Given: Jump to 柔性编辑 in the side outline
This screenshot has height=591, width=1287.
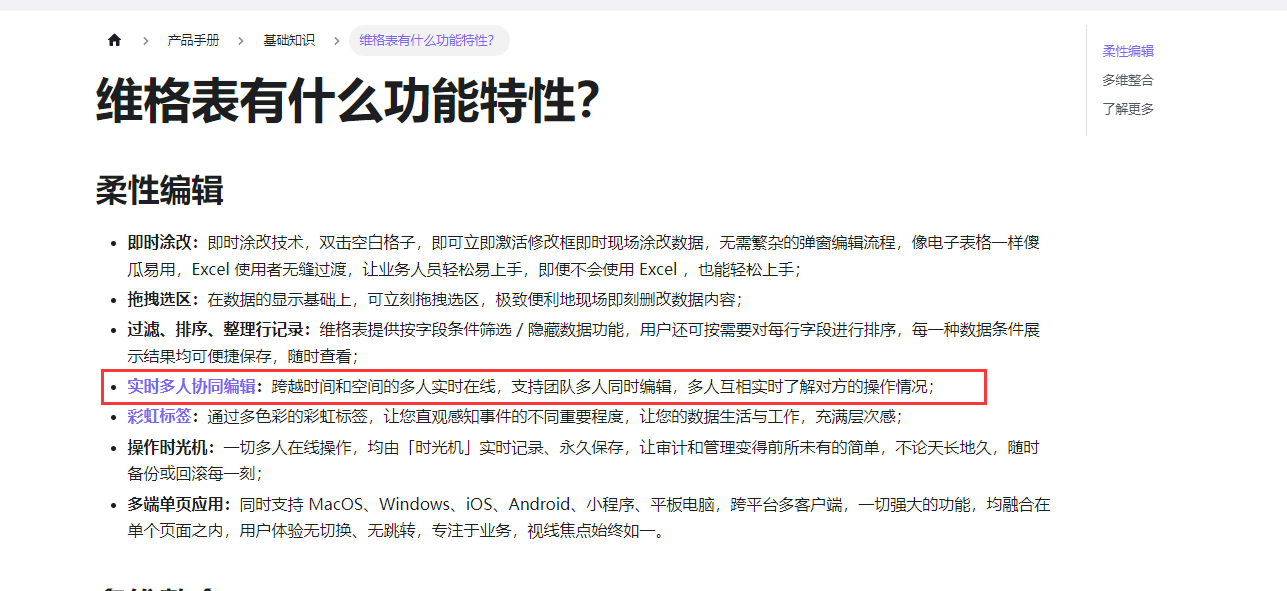Looking at the screenshot, I should click(1128, 51).
